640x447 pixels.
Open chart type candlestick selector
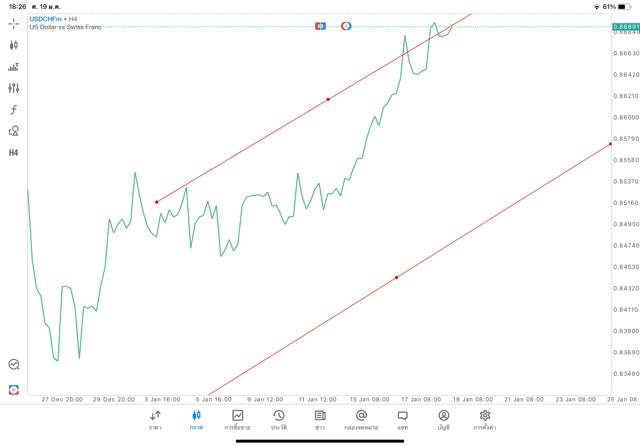tap(14, 45)
